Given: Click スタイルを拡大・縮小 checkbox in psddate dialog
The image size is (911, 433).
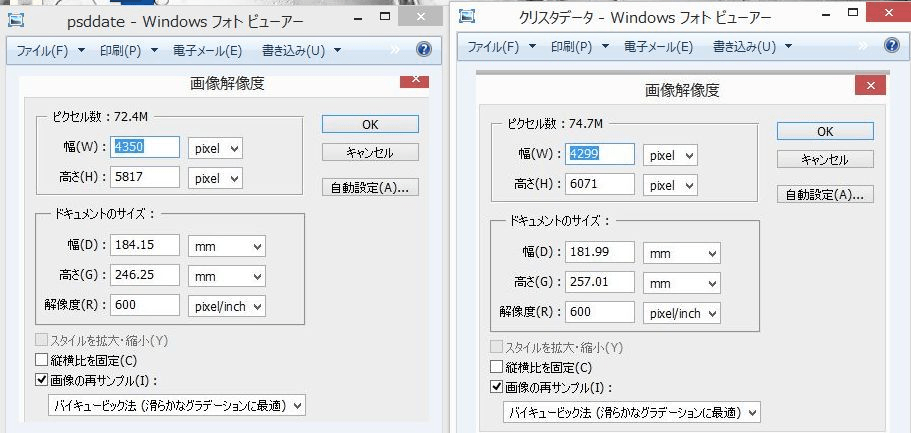Looking at the screenshot, I should 41,341.
